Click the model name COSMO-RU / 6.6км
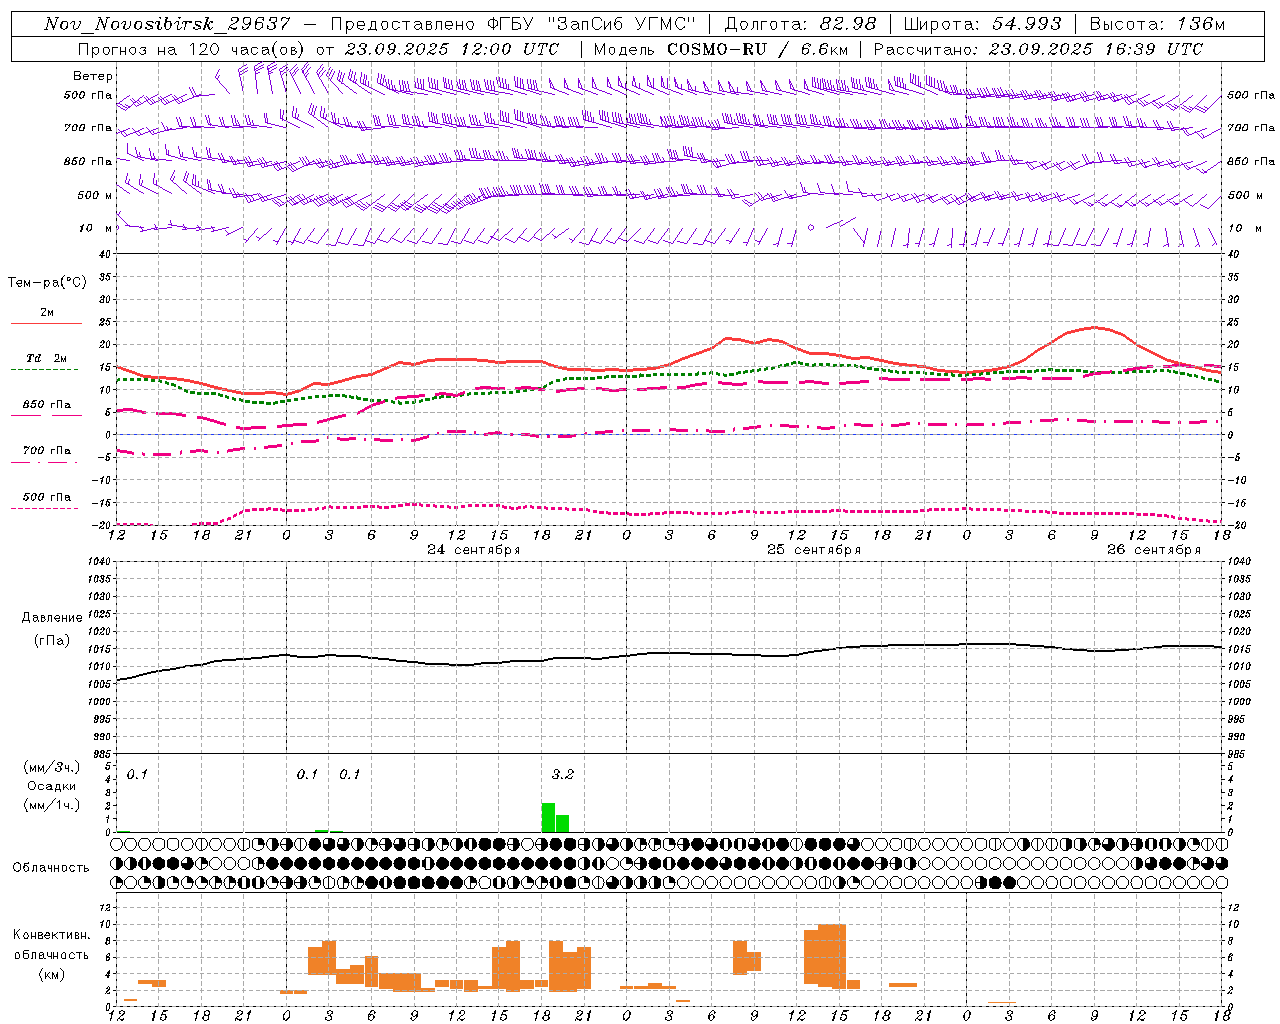 pos(757,49)
